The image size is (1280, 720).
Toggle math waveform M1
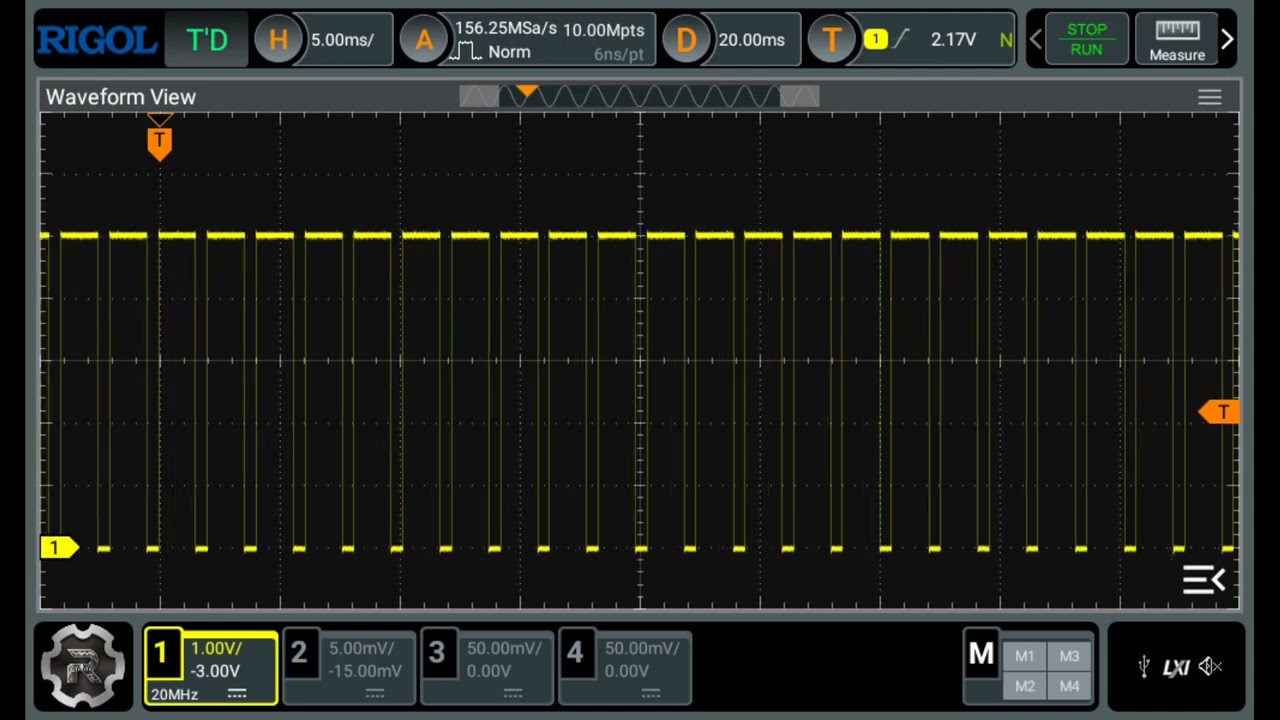pos(1024,655)
